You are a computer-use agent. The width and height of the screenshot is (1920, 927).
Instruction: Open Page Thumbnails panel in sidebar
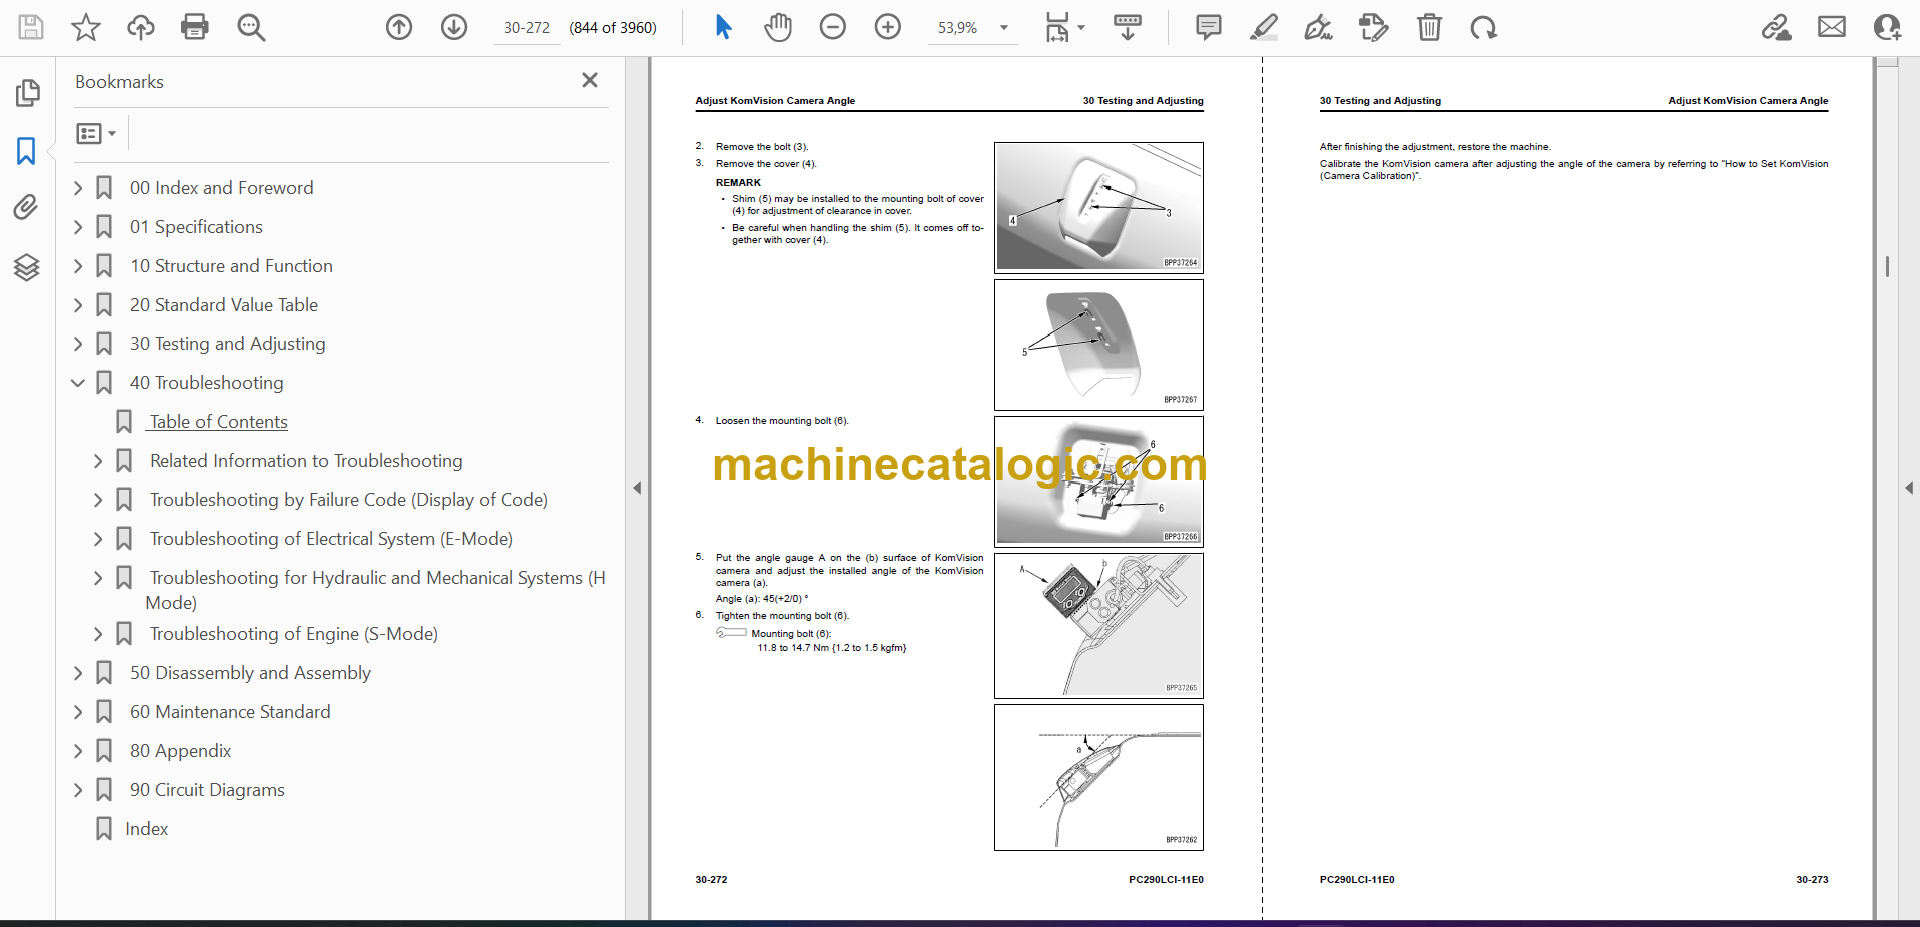(x=27, y=93)
